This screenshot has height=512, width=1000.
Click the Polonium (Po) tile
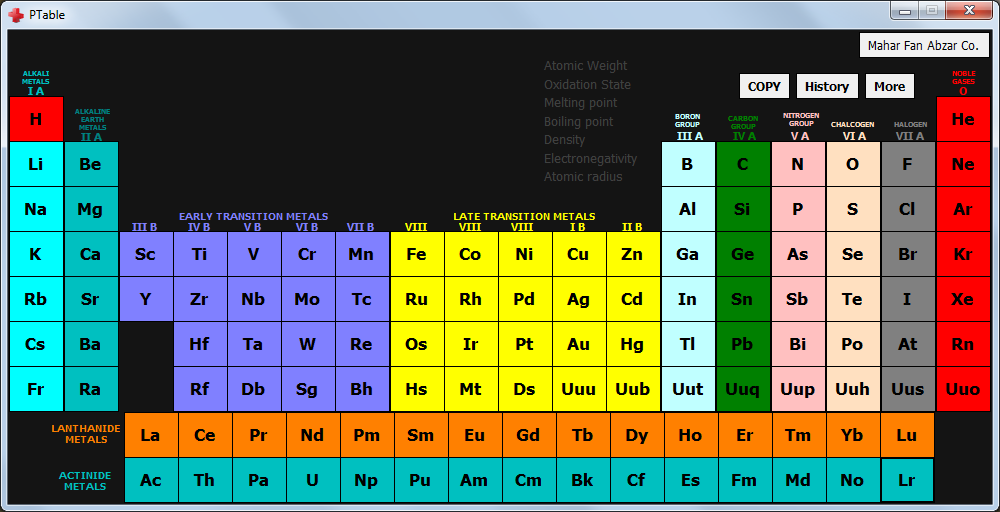(x=853, y=344)
